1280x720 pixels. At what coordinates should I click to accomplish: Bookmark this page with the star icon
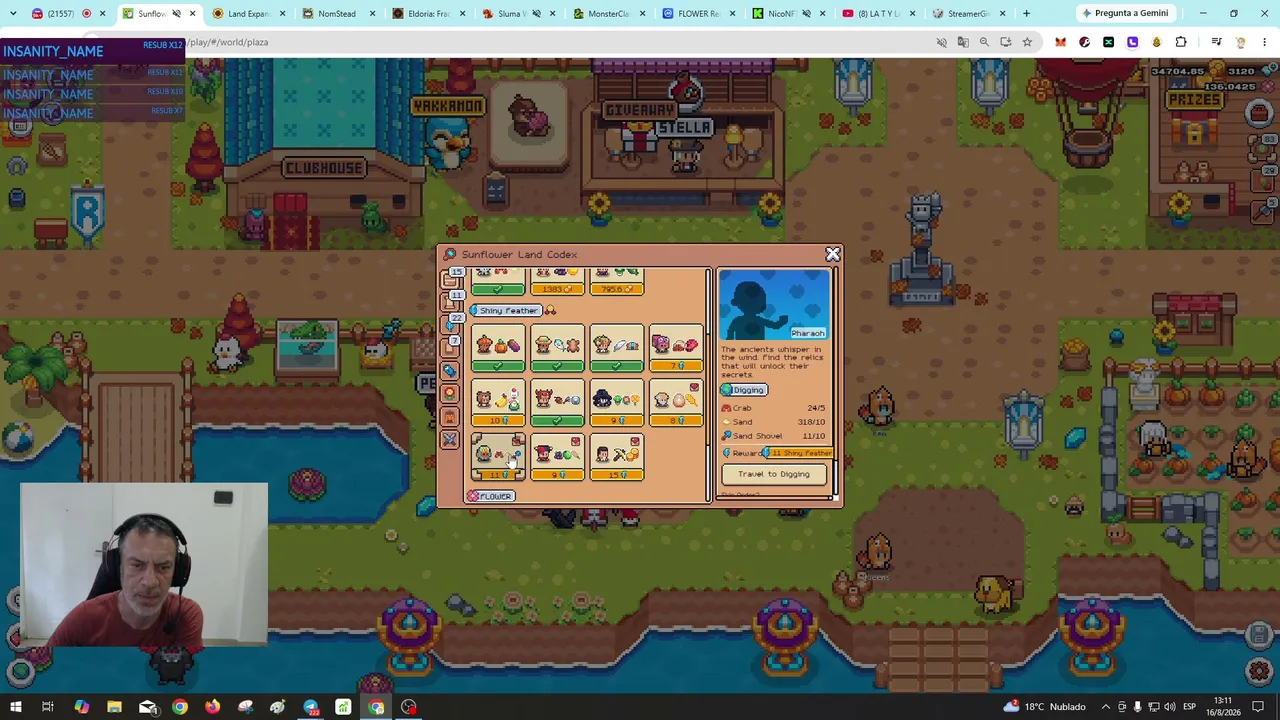1027,42
